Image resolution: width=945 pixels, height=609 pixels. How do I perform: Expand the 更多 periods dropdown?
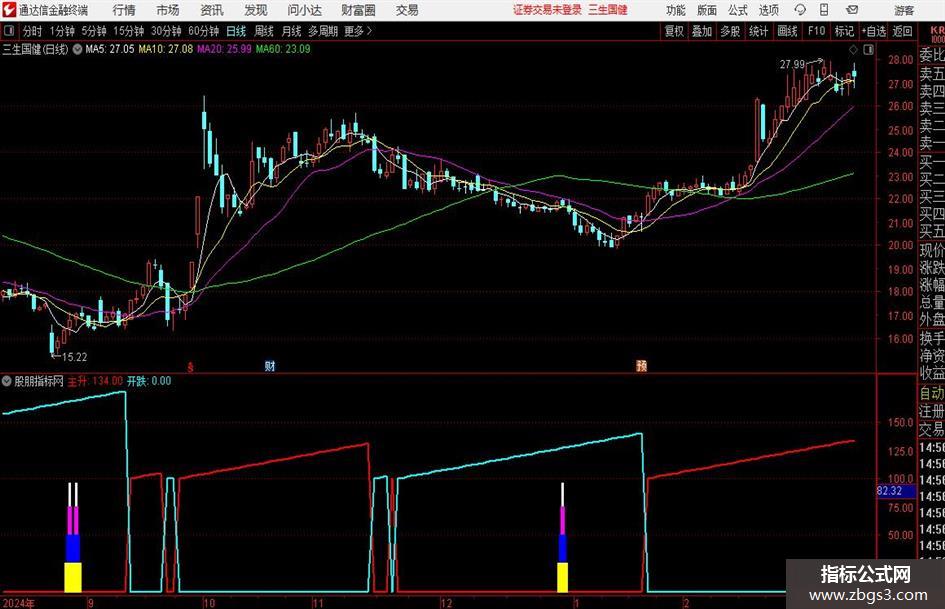tap(358, 31)
